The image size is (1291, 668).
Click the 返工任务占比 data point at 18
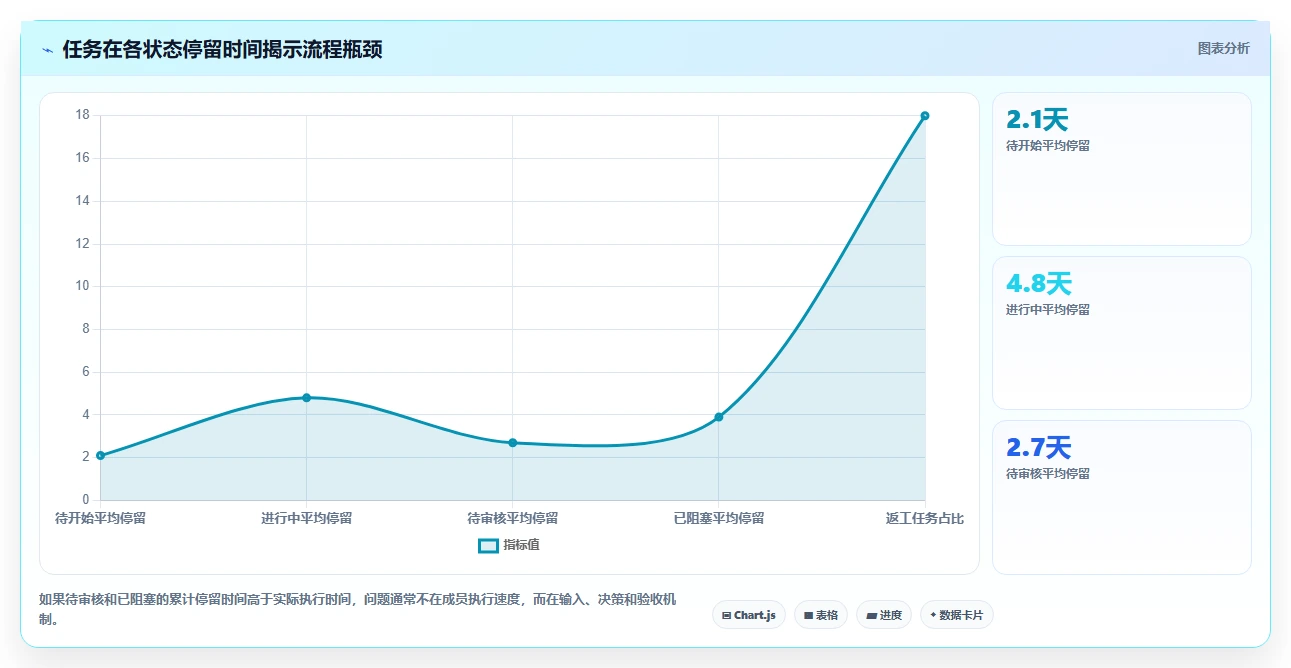925,116
